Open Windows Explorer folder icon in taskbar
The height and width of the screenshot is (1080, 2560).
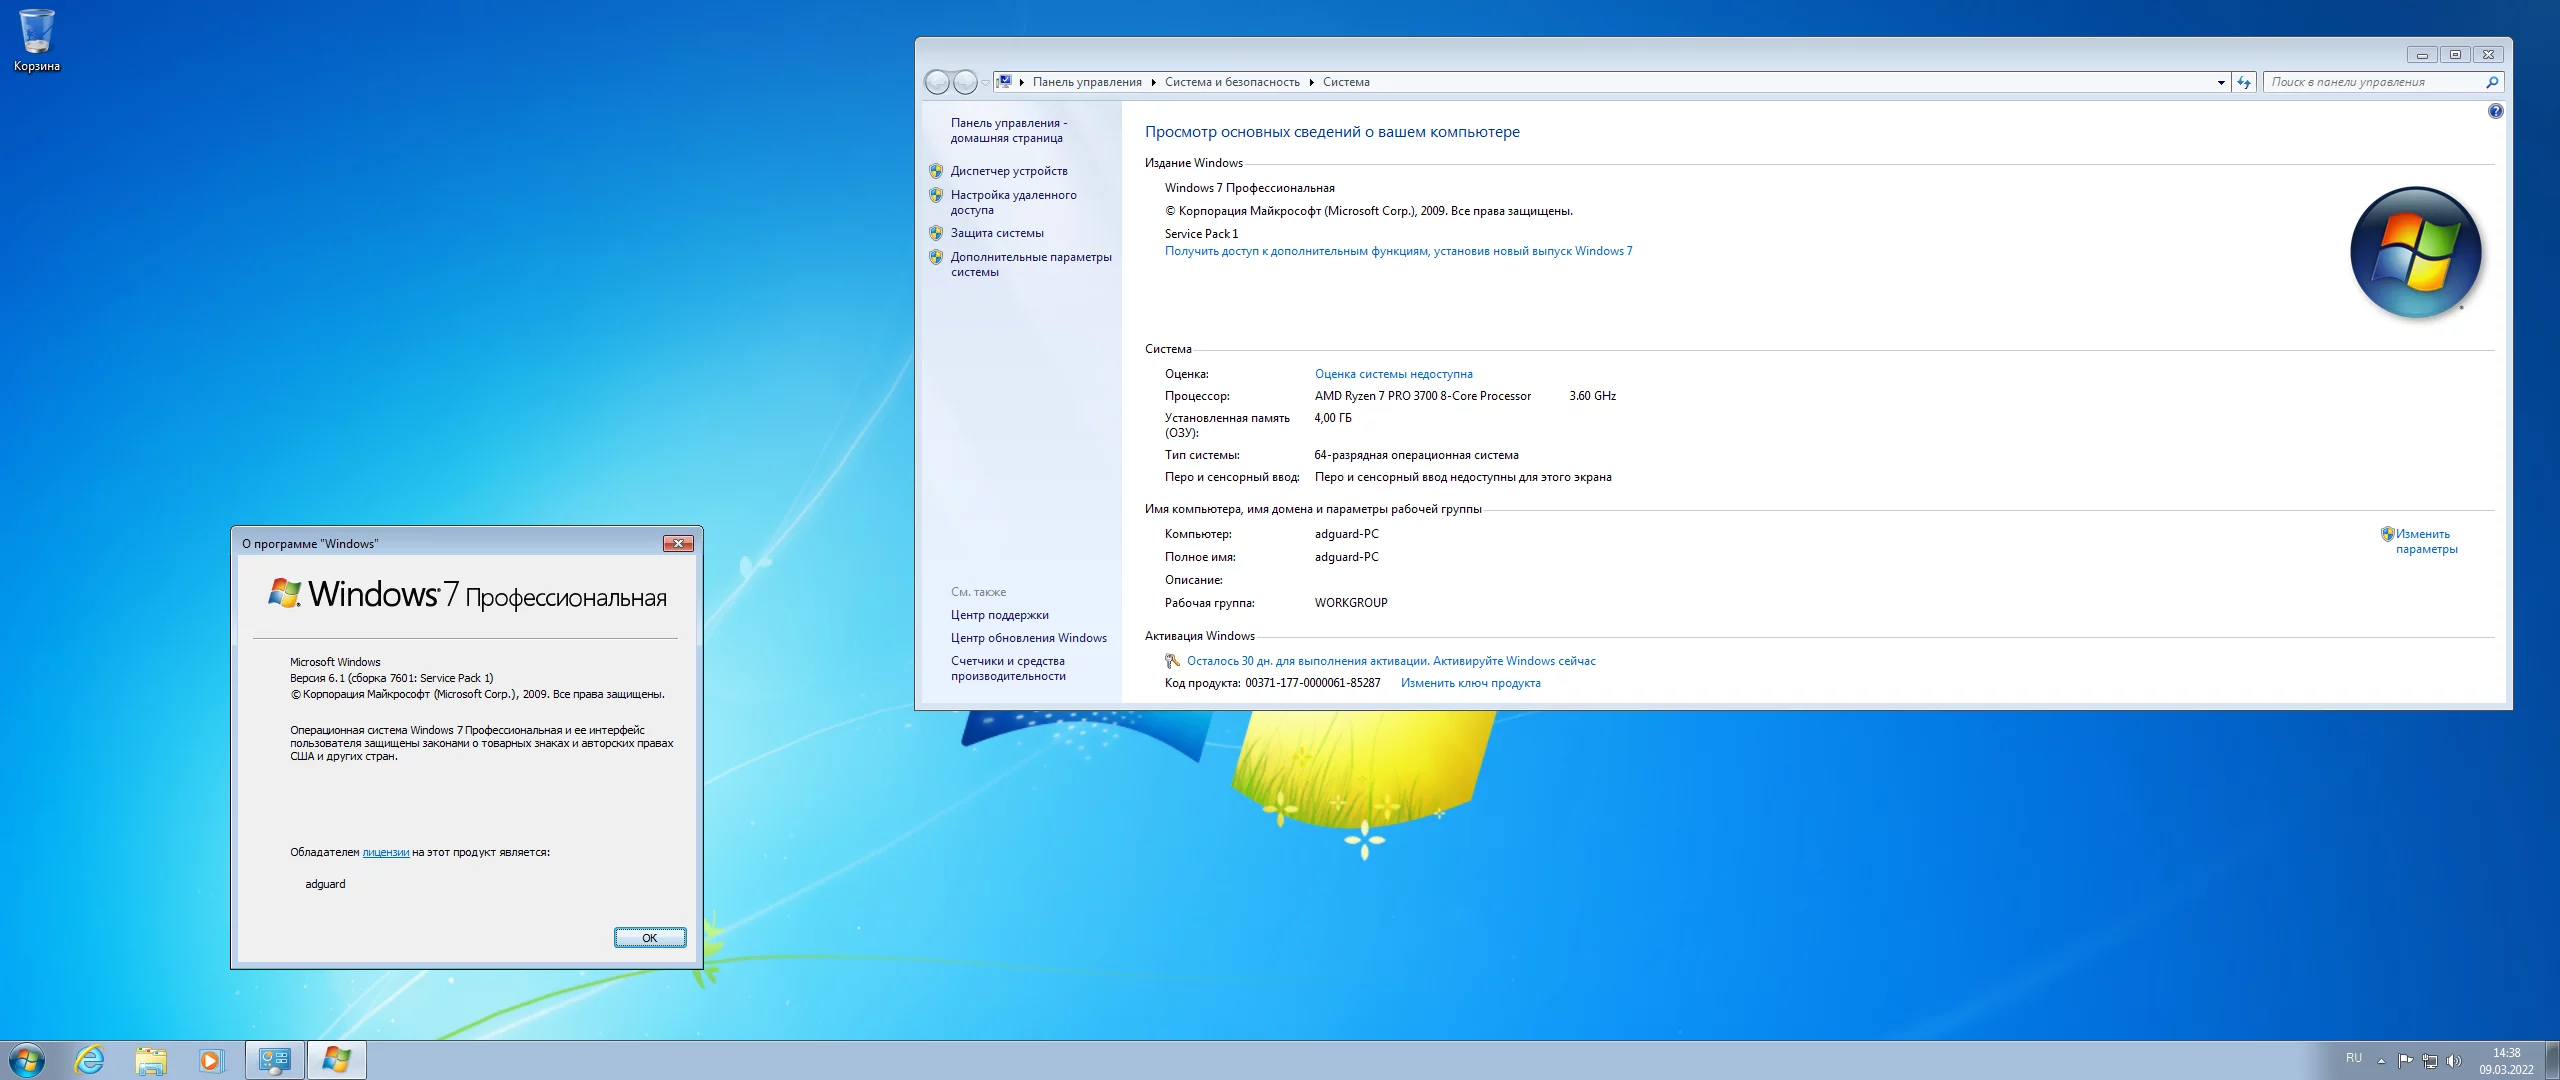click(151, 1060)
